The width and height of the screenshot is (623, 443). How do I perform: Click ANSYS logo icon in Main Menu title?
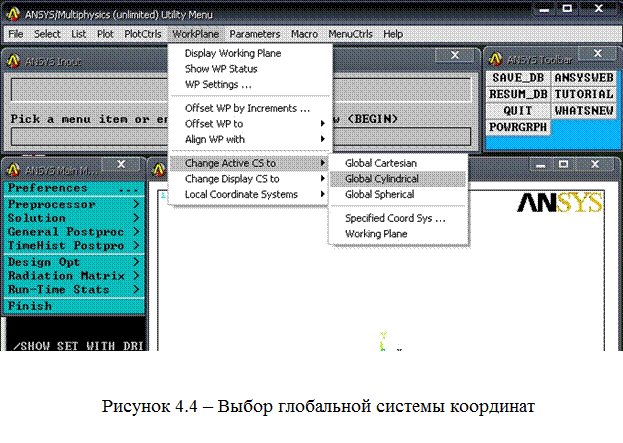(x=13, y=170)
